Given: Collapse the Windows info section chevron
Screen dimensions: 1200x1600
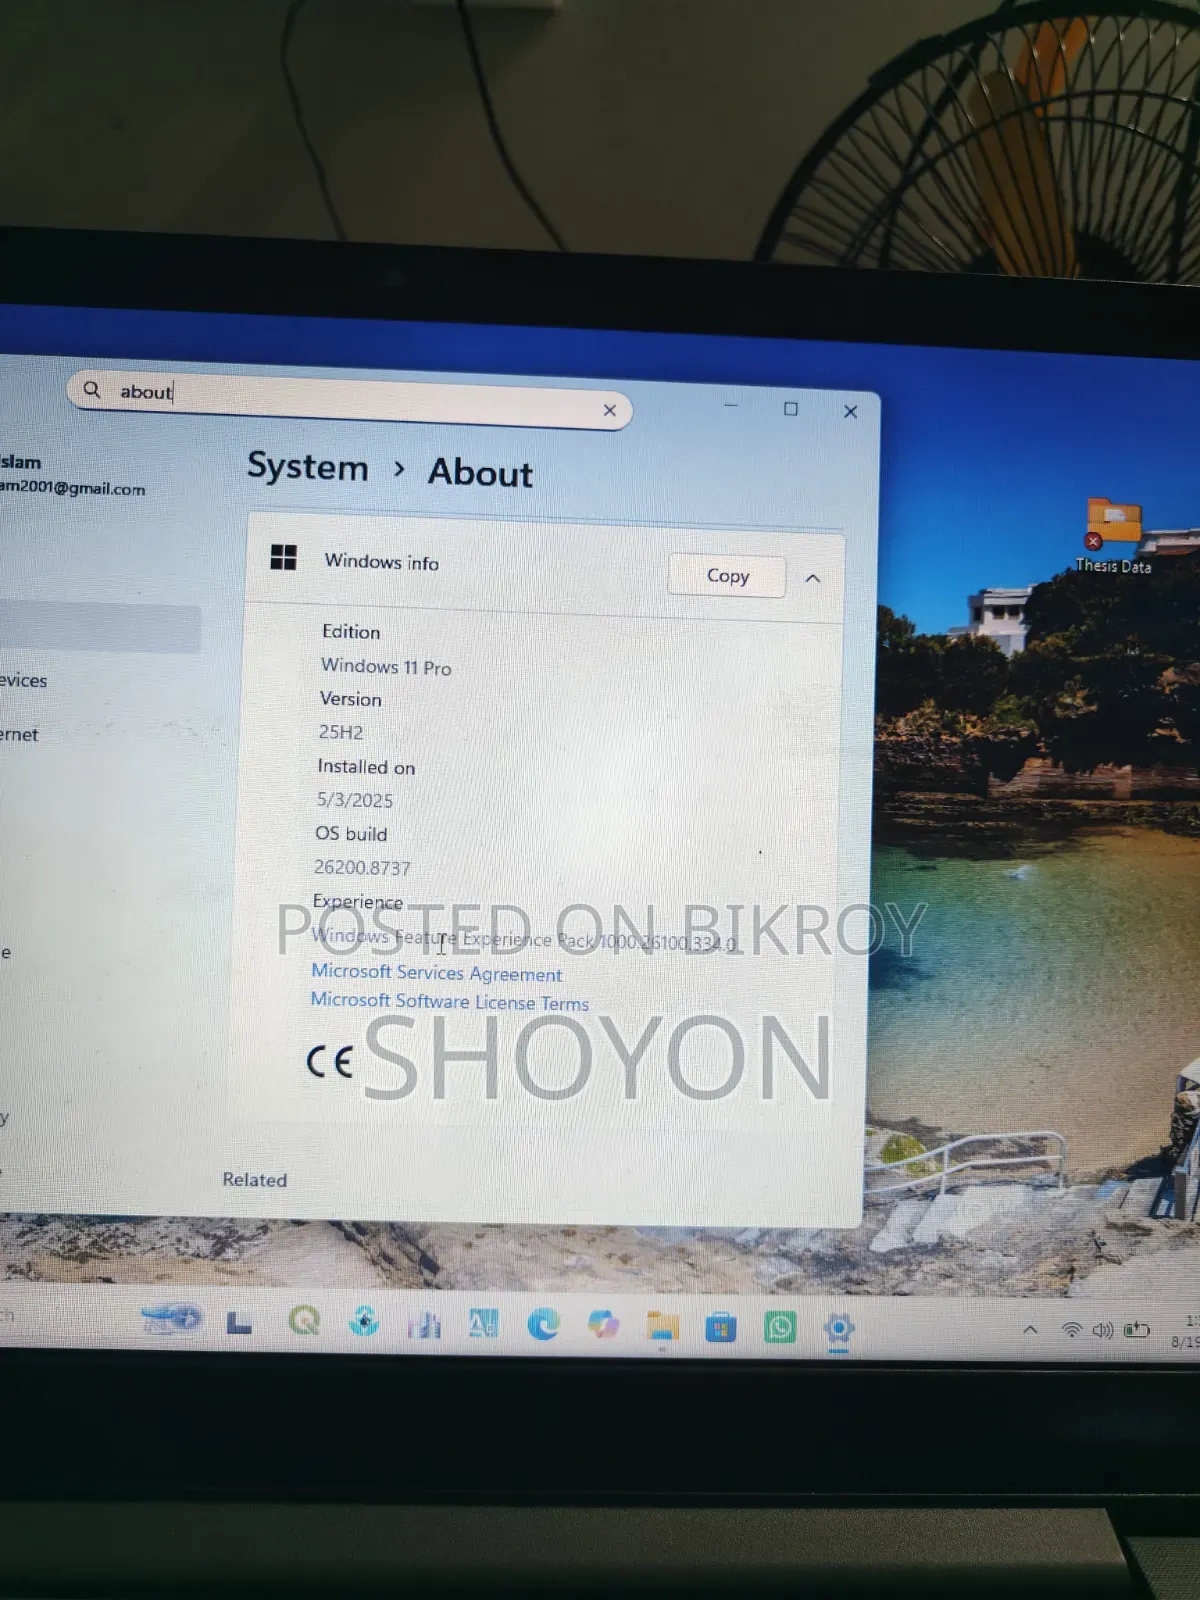Looking at the screenshot, I should tap(813, 578).
